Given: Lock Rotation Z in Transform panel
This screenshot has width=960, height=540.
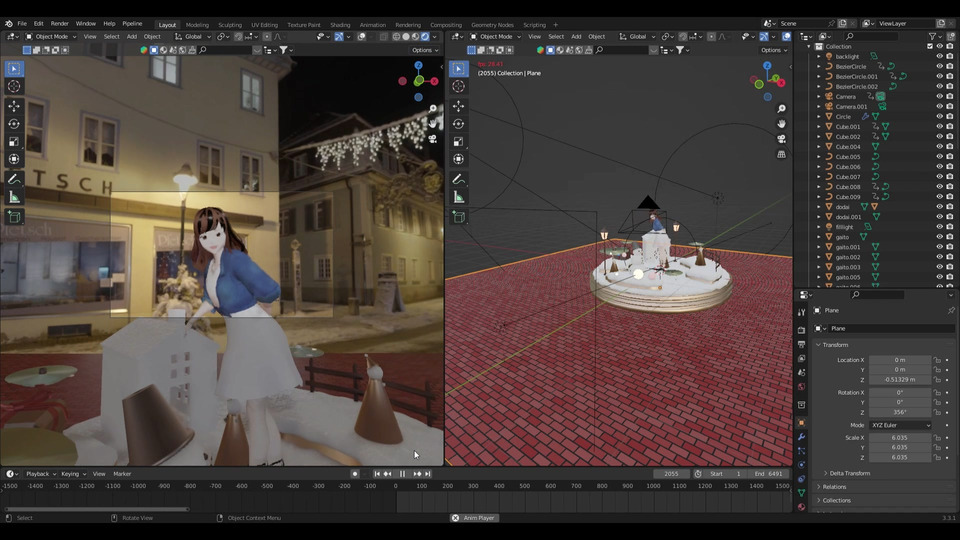Looking at the screenshot, I should [937, 412].
